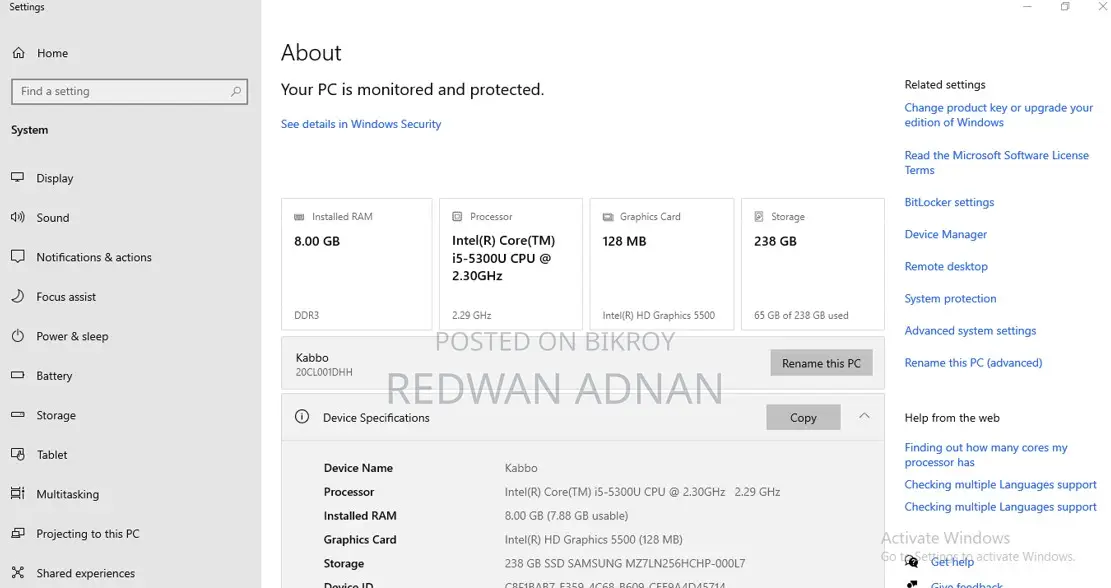Select the Intel(R) HD Graphics 5500 (128 MB) value
Image resolution: width=1111 pixels, height=588 pixels.
point(594,540)
